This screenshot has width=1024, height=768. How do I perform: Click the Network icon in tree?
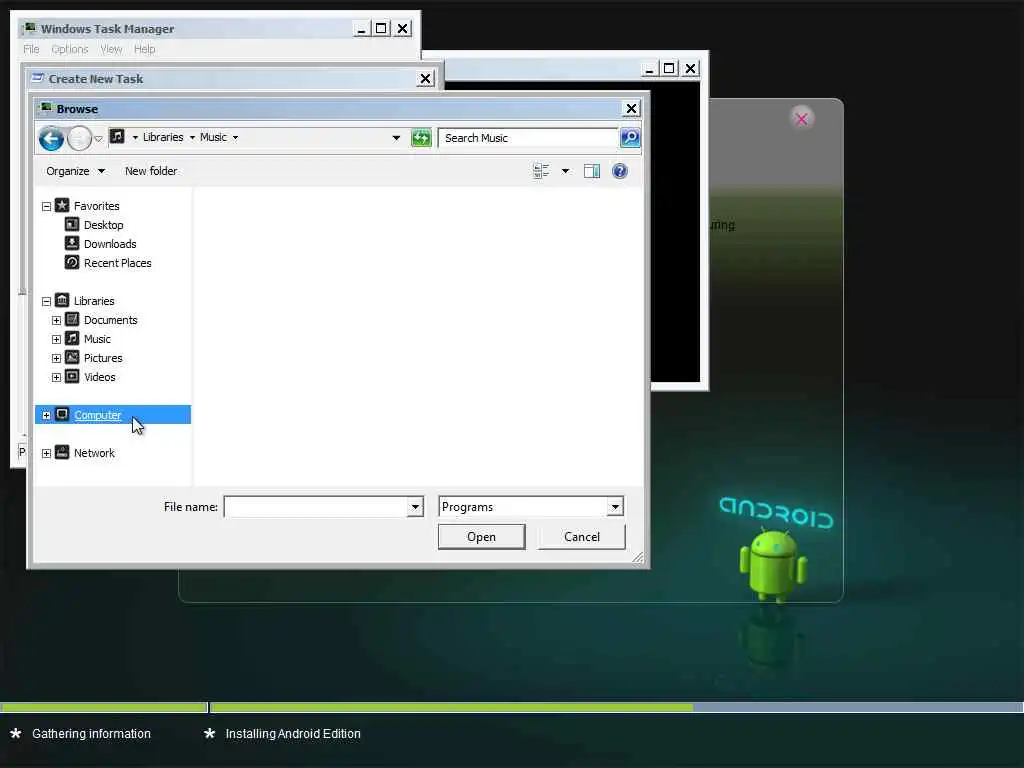pyautogui.click(x=62, y=452)
